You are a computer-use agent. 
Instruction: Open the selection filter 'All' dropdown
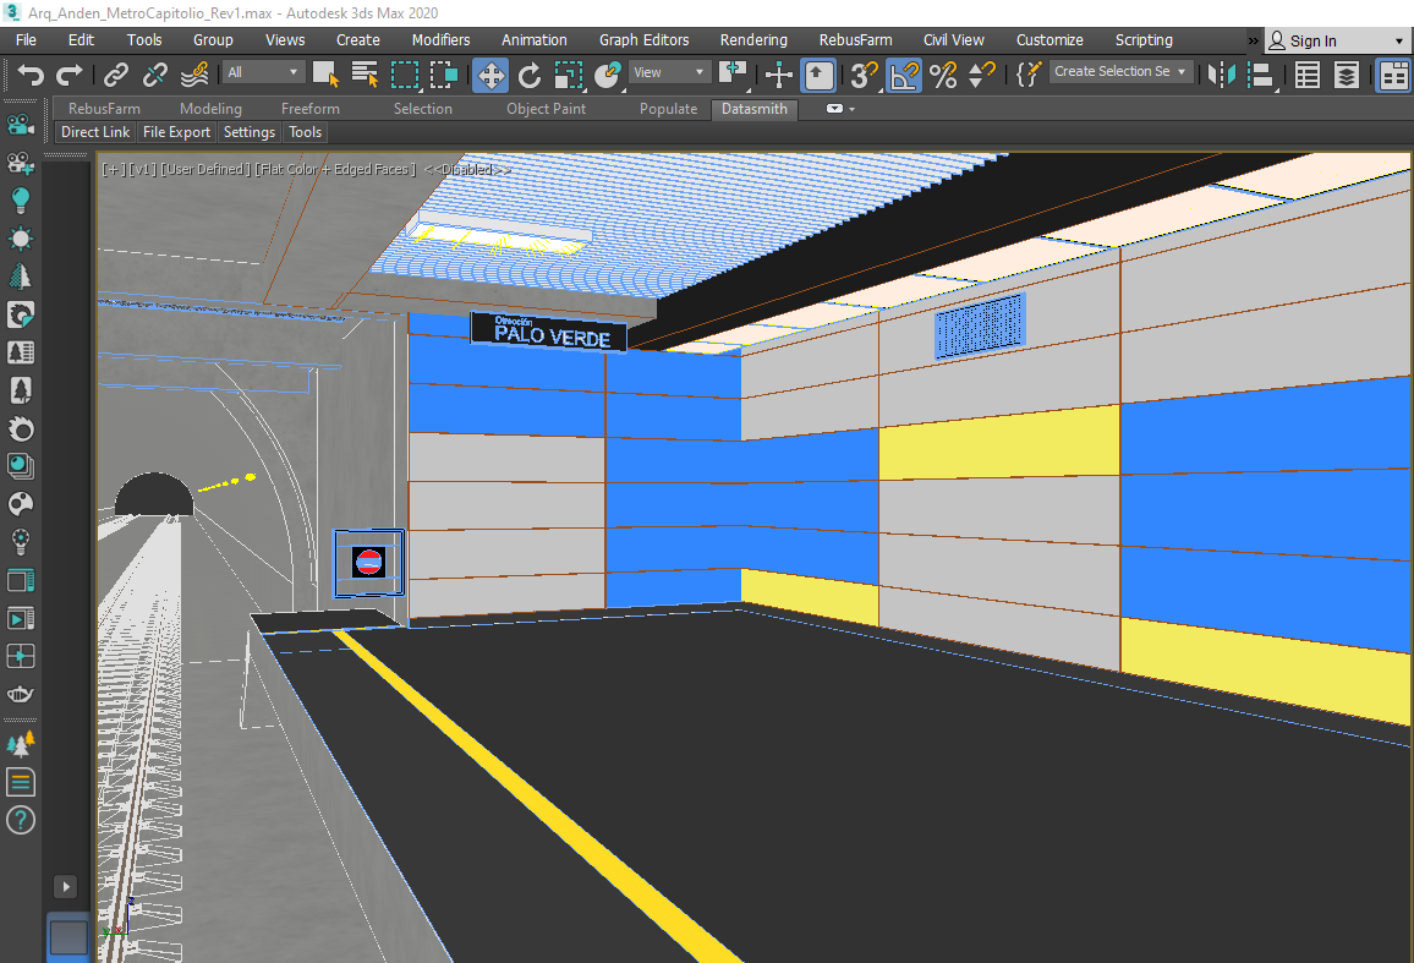(x=263, y=72)
